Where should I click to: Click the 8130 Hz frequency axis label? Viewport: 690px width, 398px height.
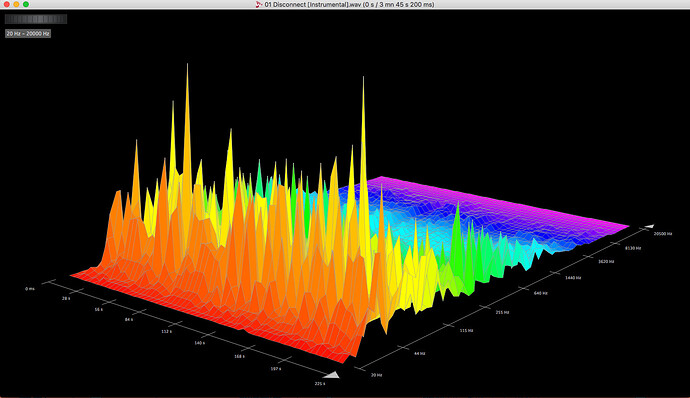(633, 248)
